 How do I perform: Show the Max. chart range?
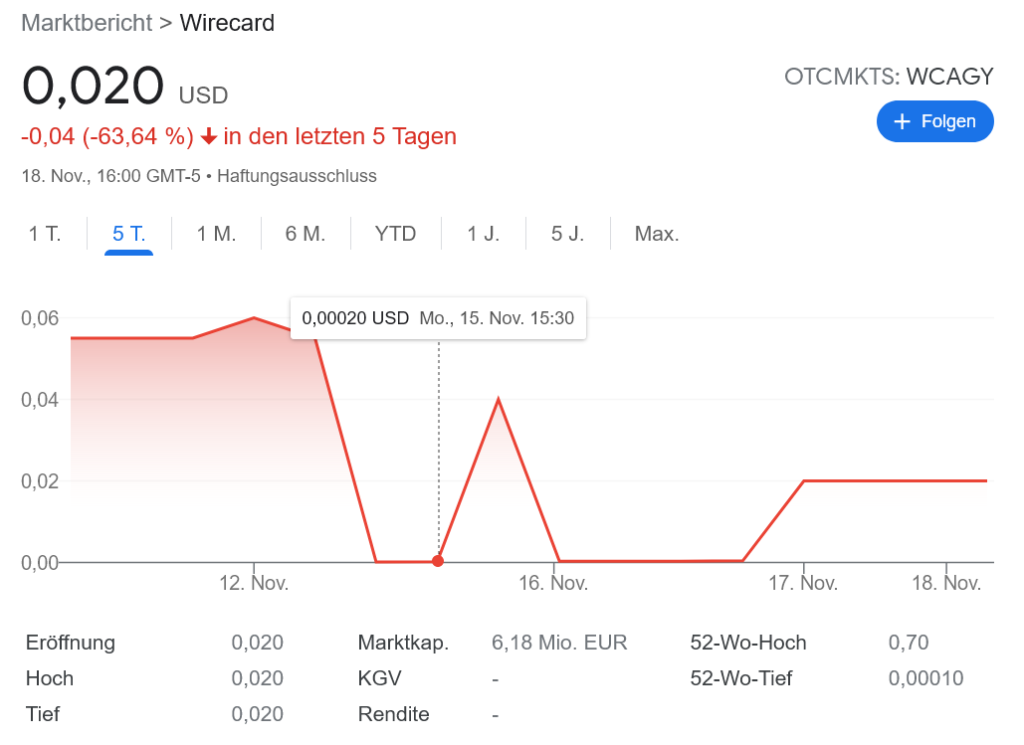[x=656, y=234]
